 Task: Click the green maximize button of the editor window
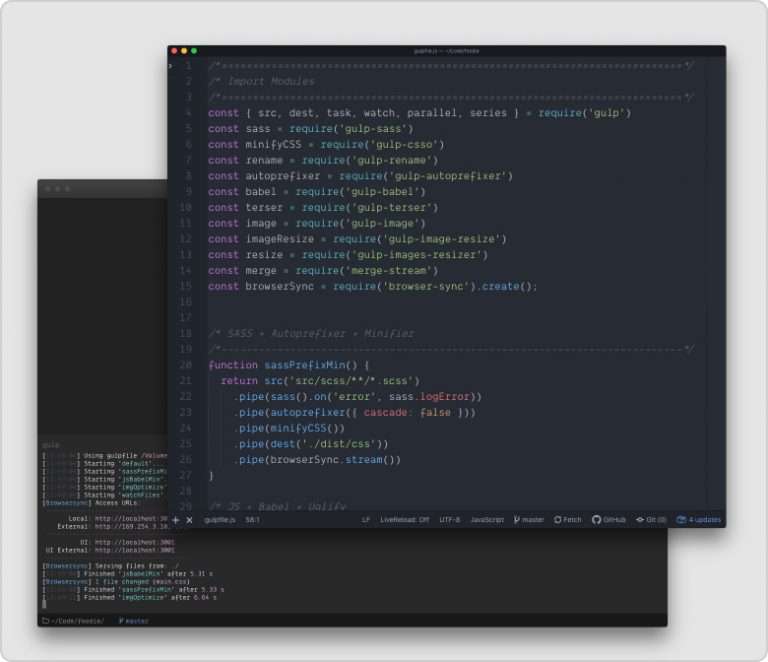[x=194, y=50]
